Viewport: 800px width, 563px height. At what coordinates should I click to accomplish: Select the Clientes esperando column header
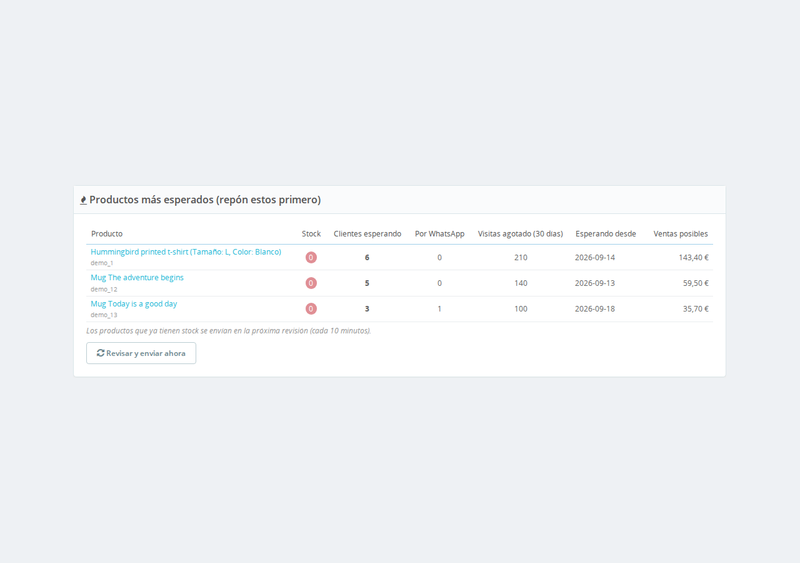pos(367,234)
